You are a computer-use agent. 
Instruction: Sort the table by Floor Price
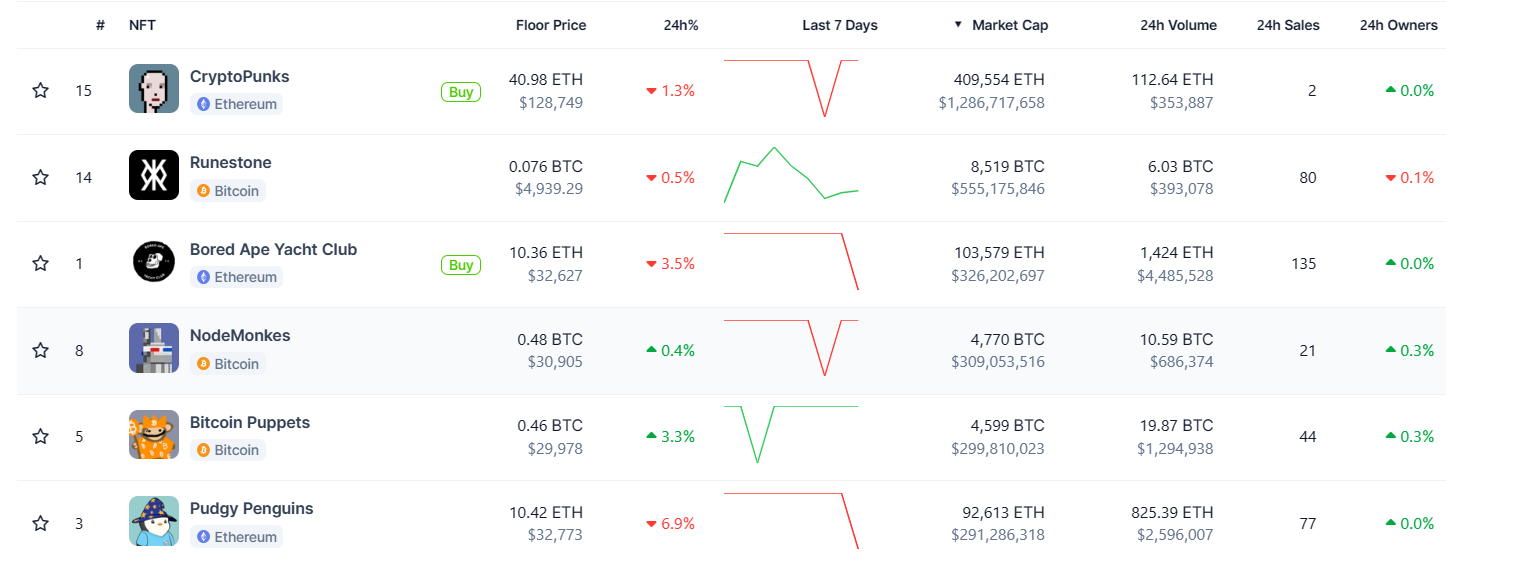pos(551,25)
